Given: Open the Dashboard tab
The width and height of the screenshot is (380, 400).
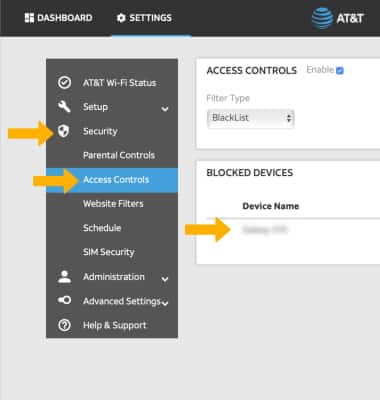Looking at the screenshot, I should (58, 18).
